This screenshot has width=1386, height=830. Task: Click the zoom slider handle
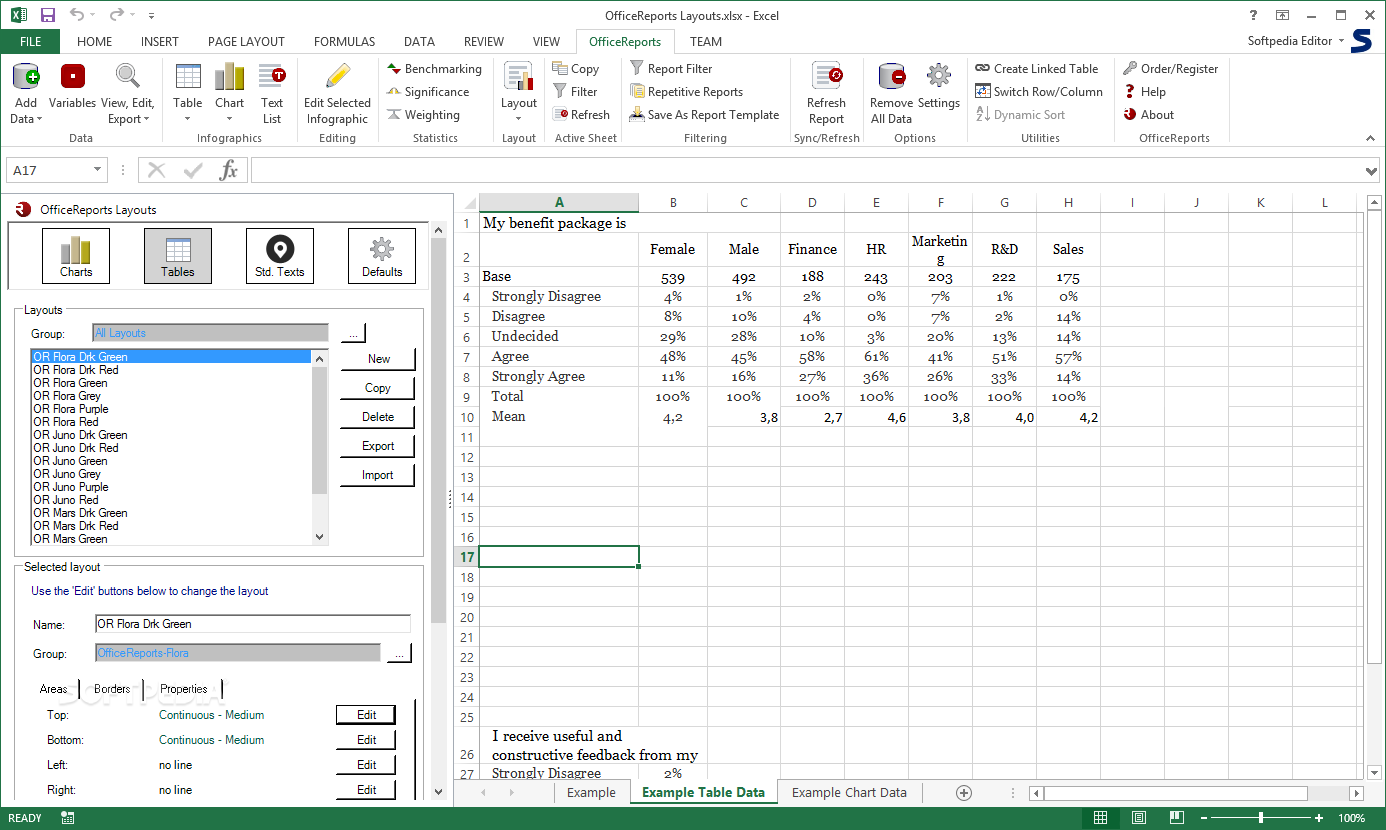tap(1260, 818)
